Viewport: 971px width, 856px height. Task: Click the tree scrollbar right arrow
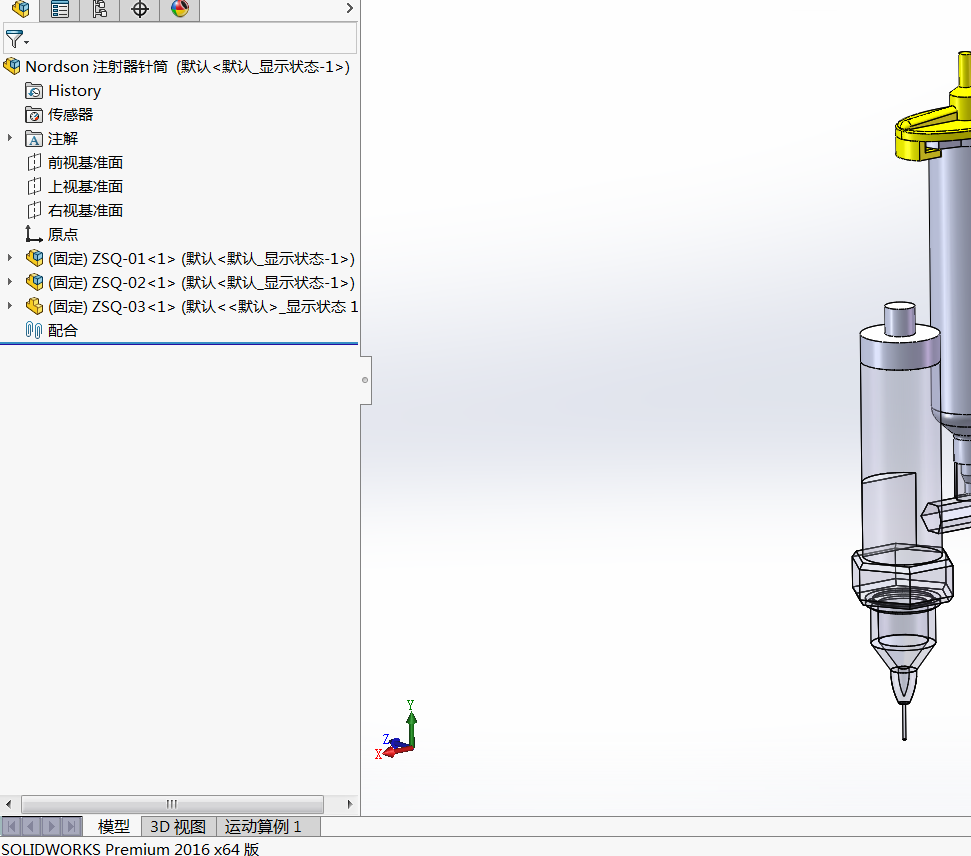tap(350, 804)
